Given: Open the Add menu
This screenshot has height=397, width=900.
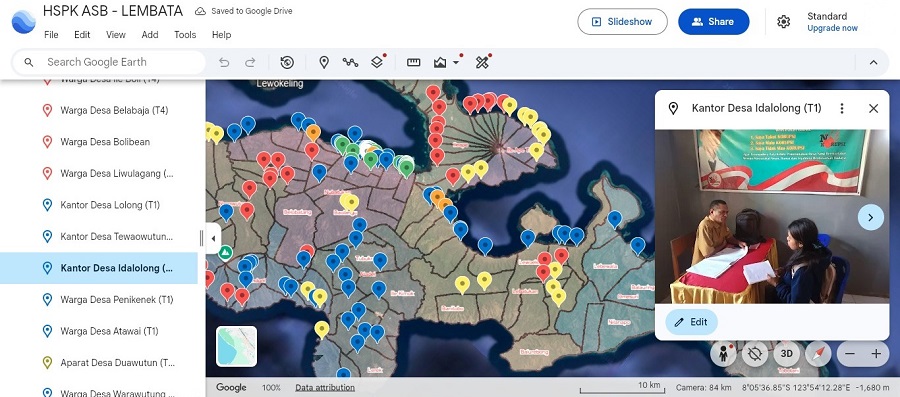Looking at the screenshot, I should click(x=150, y=34).
